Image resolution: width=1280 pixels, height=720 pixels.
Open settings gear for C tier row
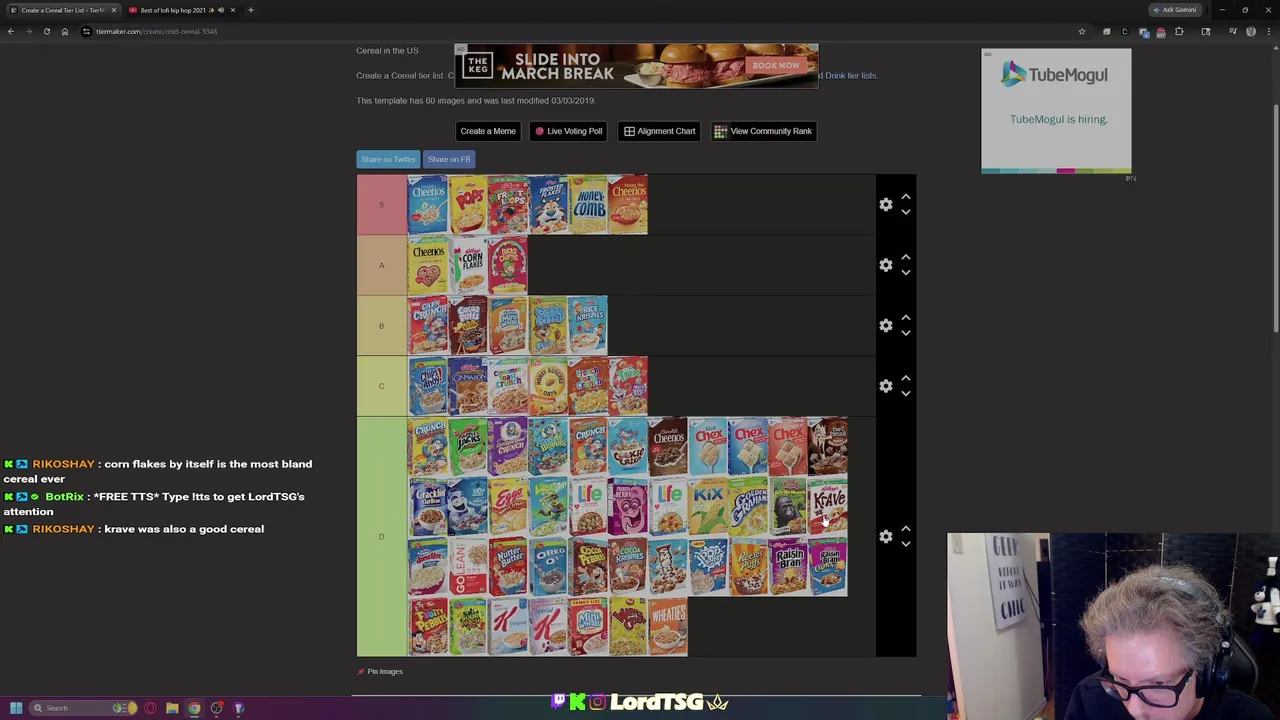point(886,386)
